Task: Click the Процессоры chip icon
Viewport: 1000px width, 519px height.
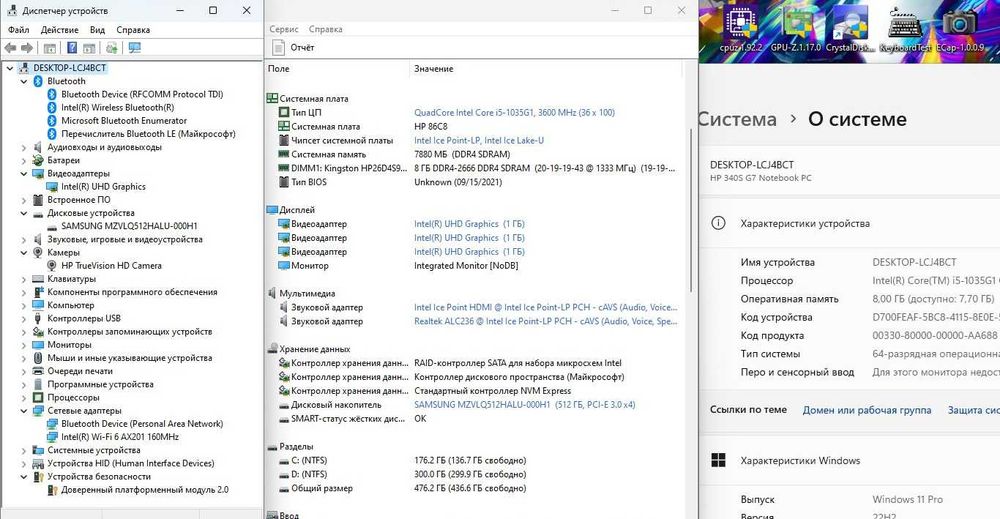Action: click(38, 397)
